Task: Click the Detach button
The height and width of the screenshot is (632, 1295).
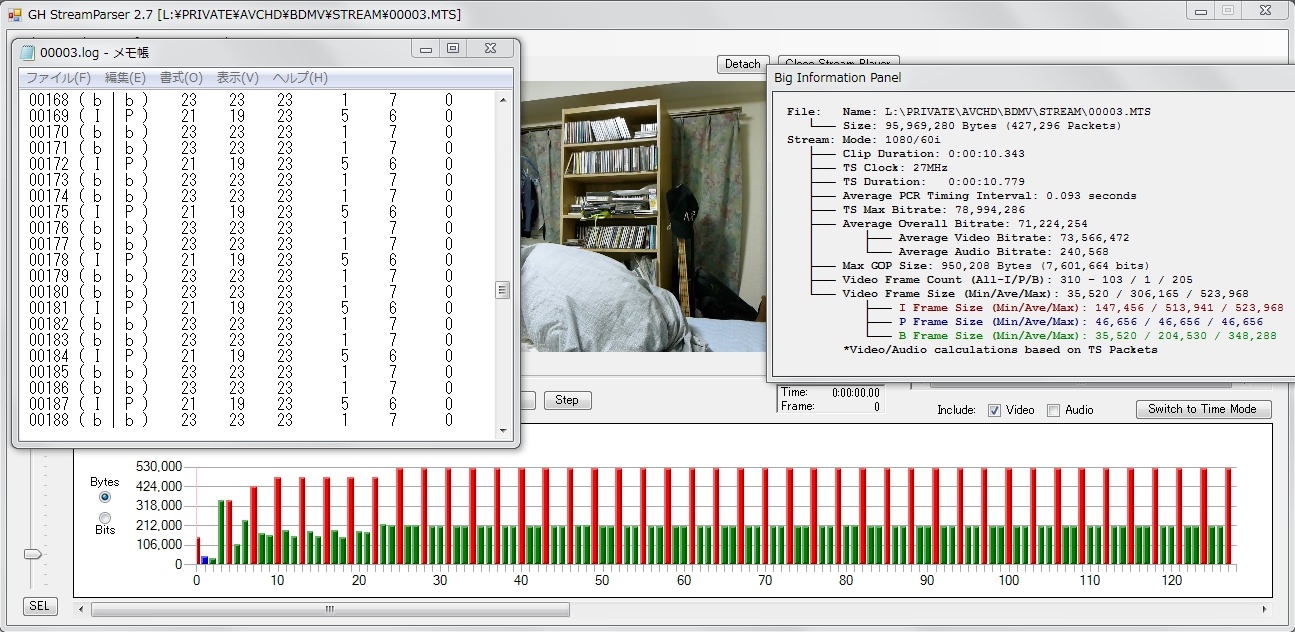Action: (742, 64)
